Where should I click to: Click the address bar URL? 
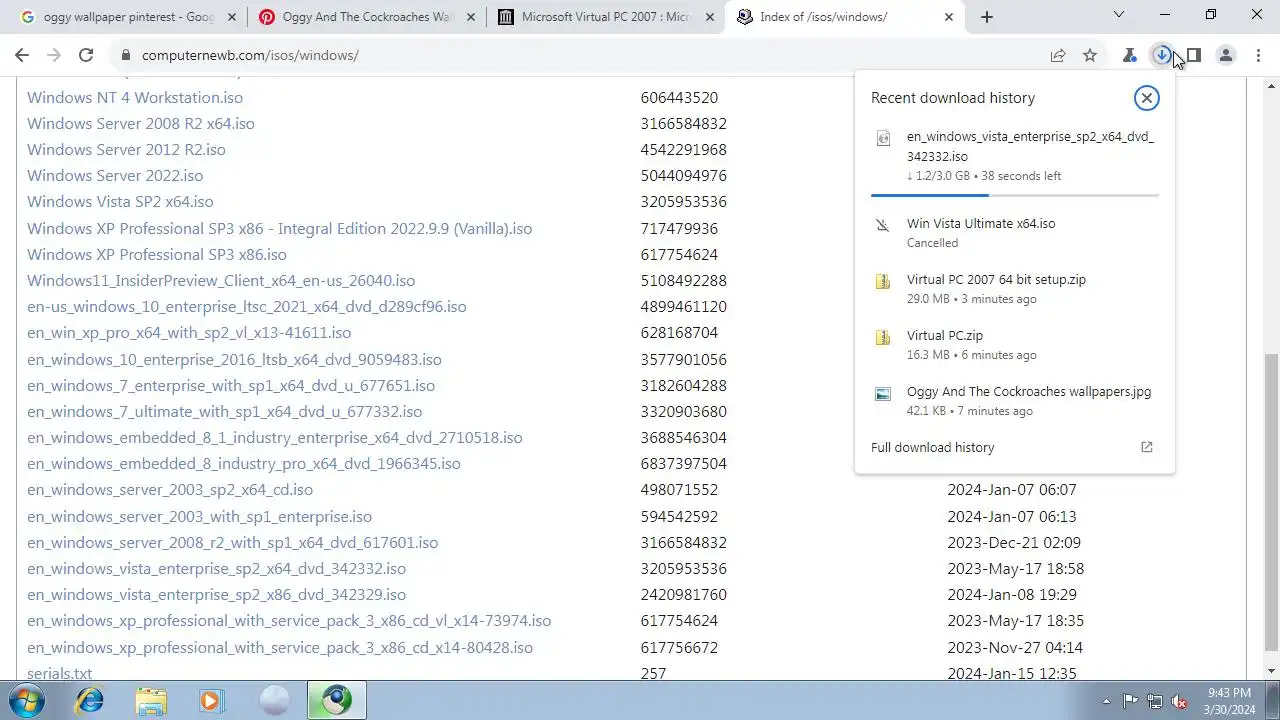pyautogui.click(x=250, y=55)
